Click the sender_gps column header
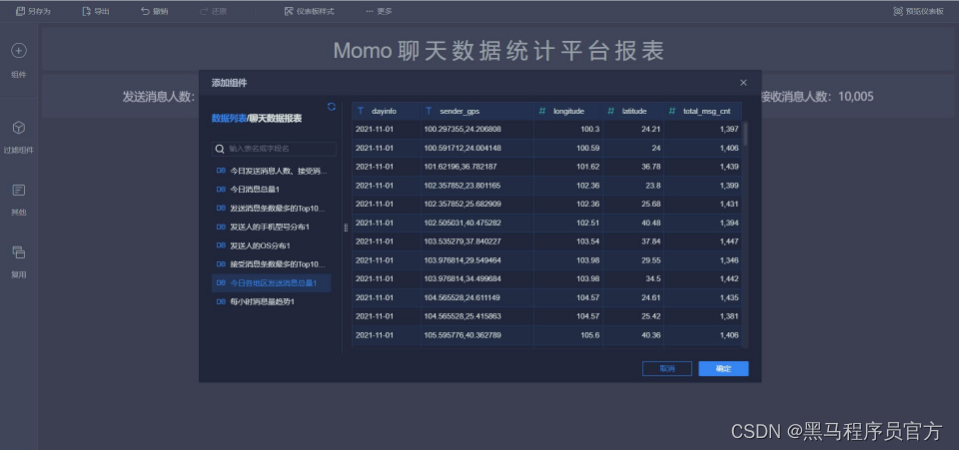 (x=477, y=111)
